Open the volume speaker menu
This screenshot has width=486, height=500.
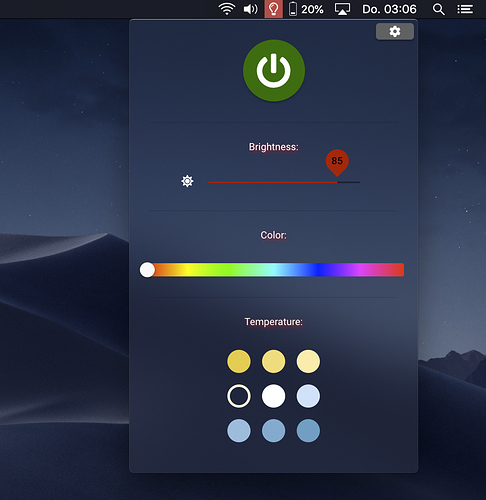coord(250,9)
